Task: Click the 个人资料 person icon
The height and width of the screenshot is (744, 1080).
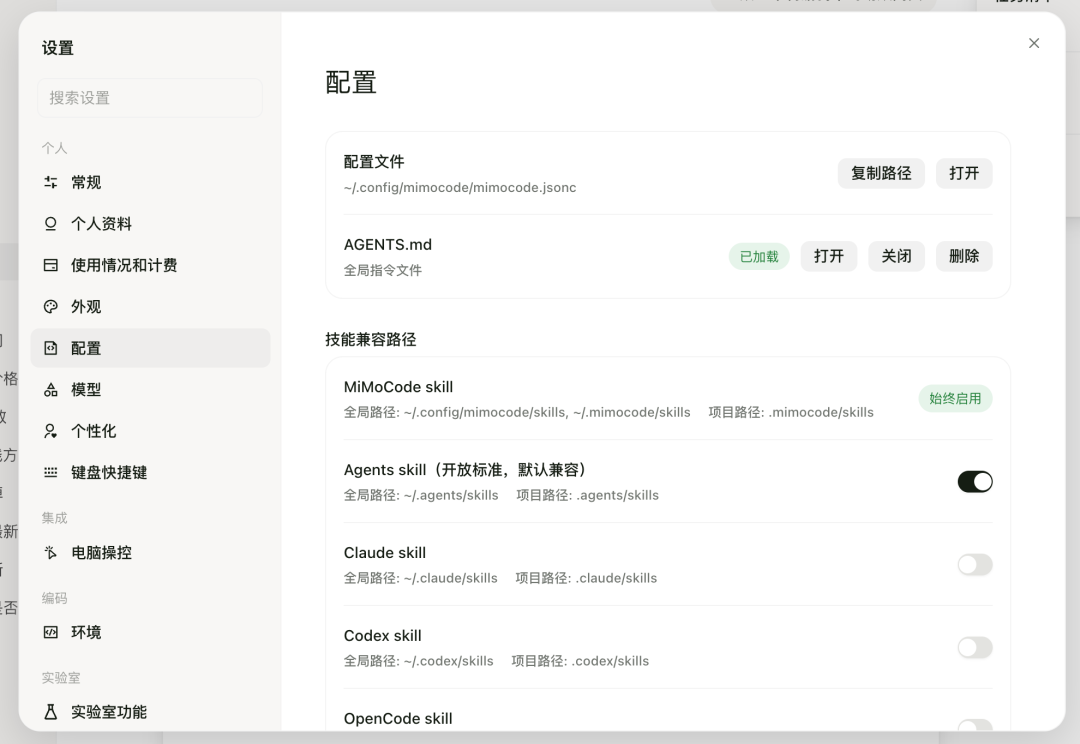Action: click(50, 224)
